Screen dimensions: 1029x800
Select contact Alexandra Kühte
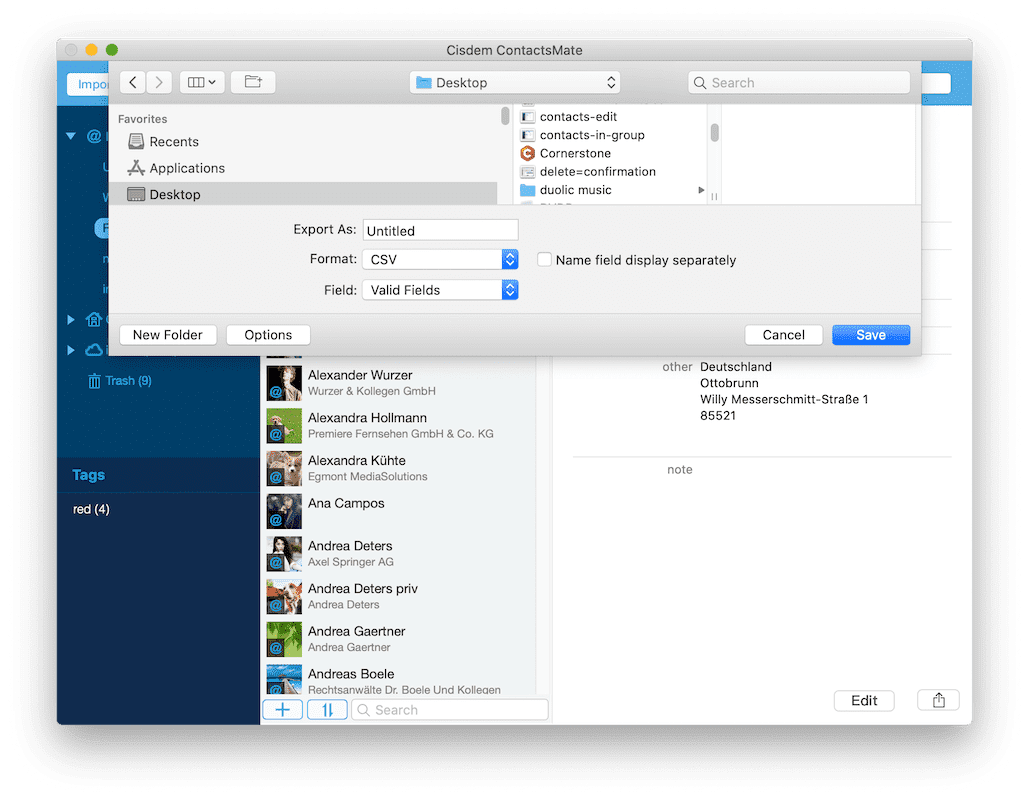coord(400,468)
